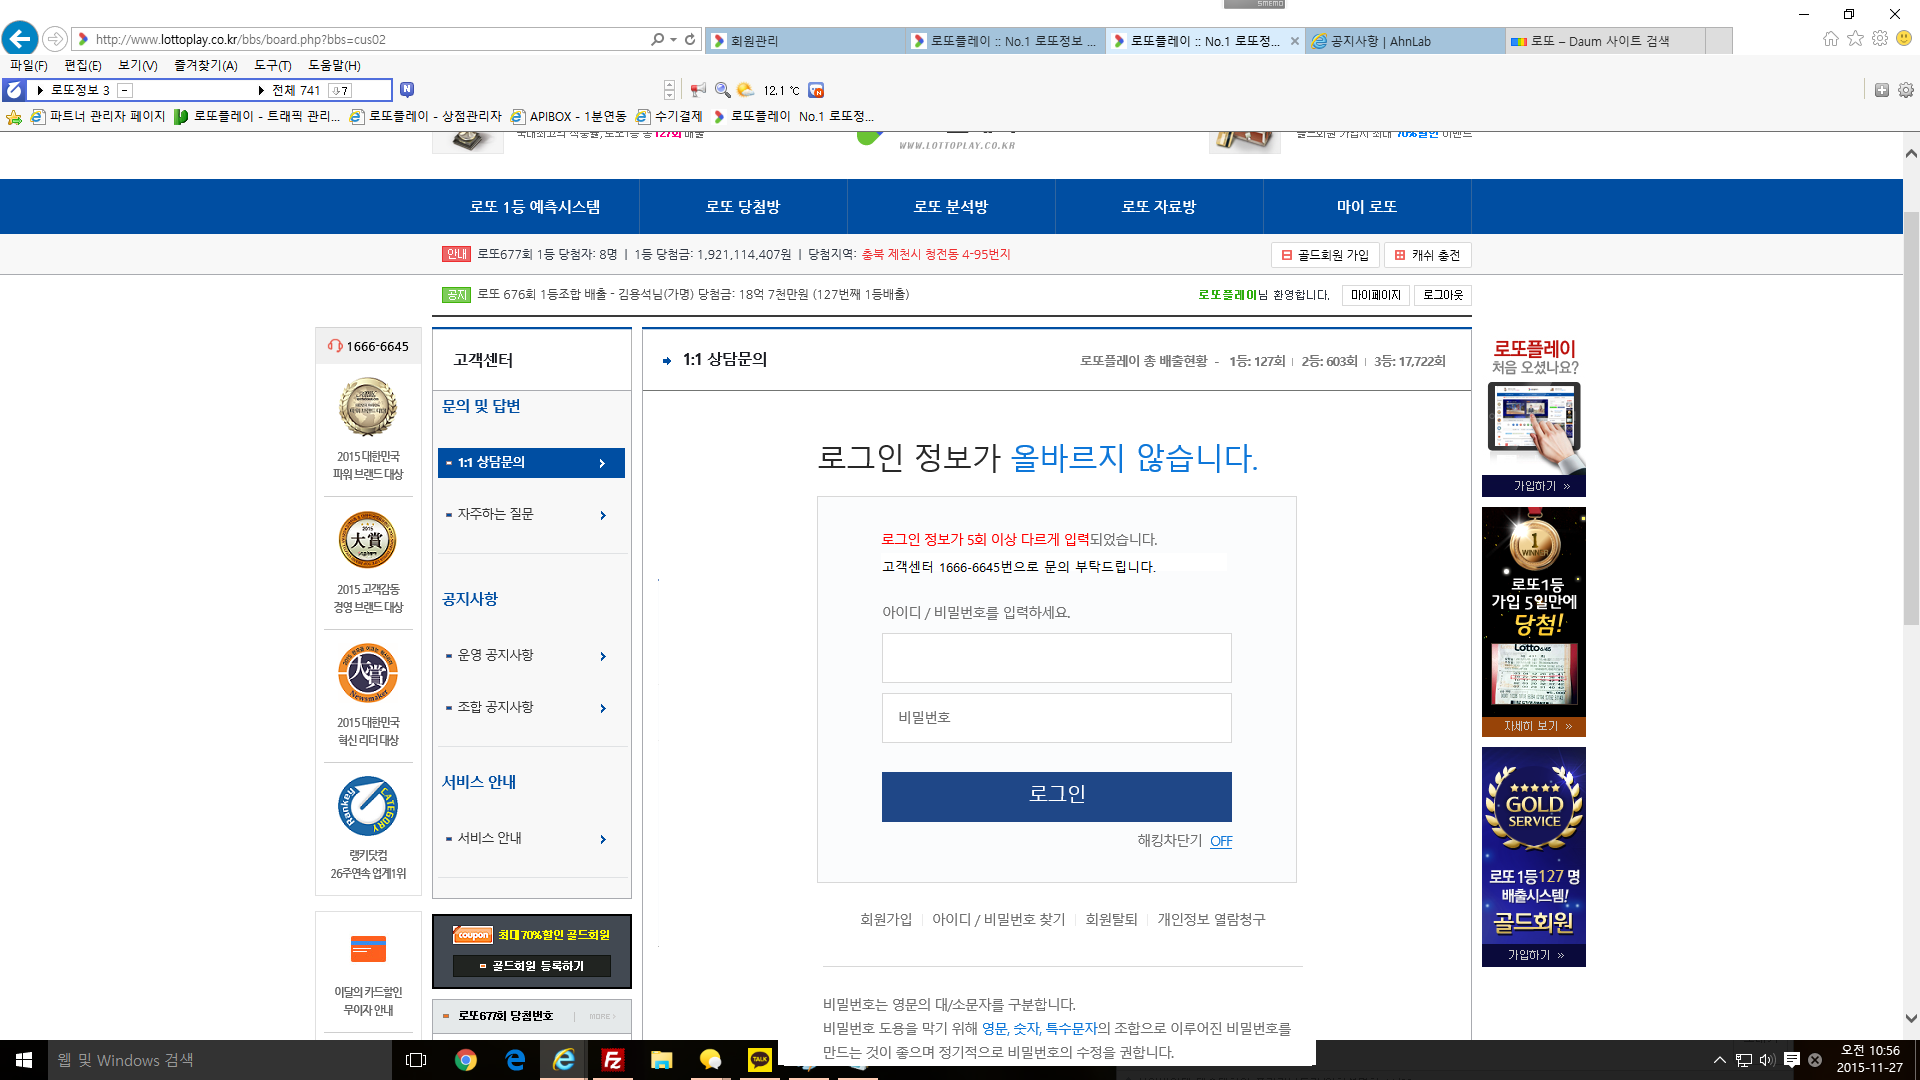Click the page refresh icon in address bar
Viewport: 1920px width, 1080px height.
(690, 39)
